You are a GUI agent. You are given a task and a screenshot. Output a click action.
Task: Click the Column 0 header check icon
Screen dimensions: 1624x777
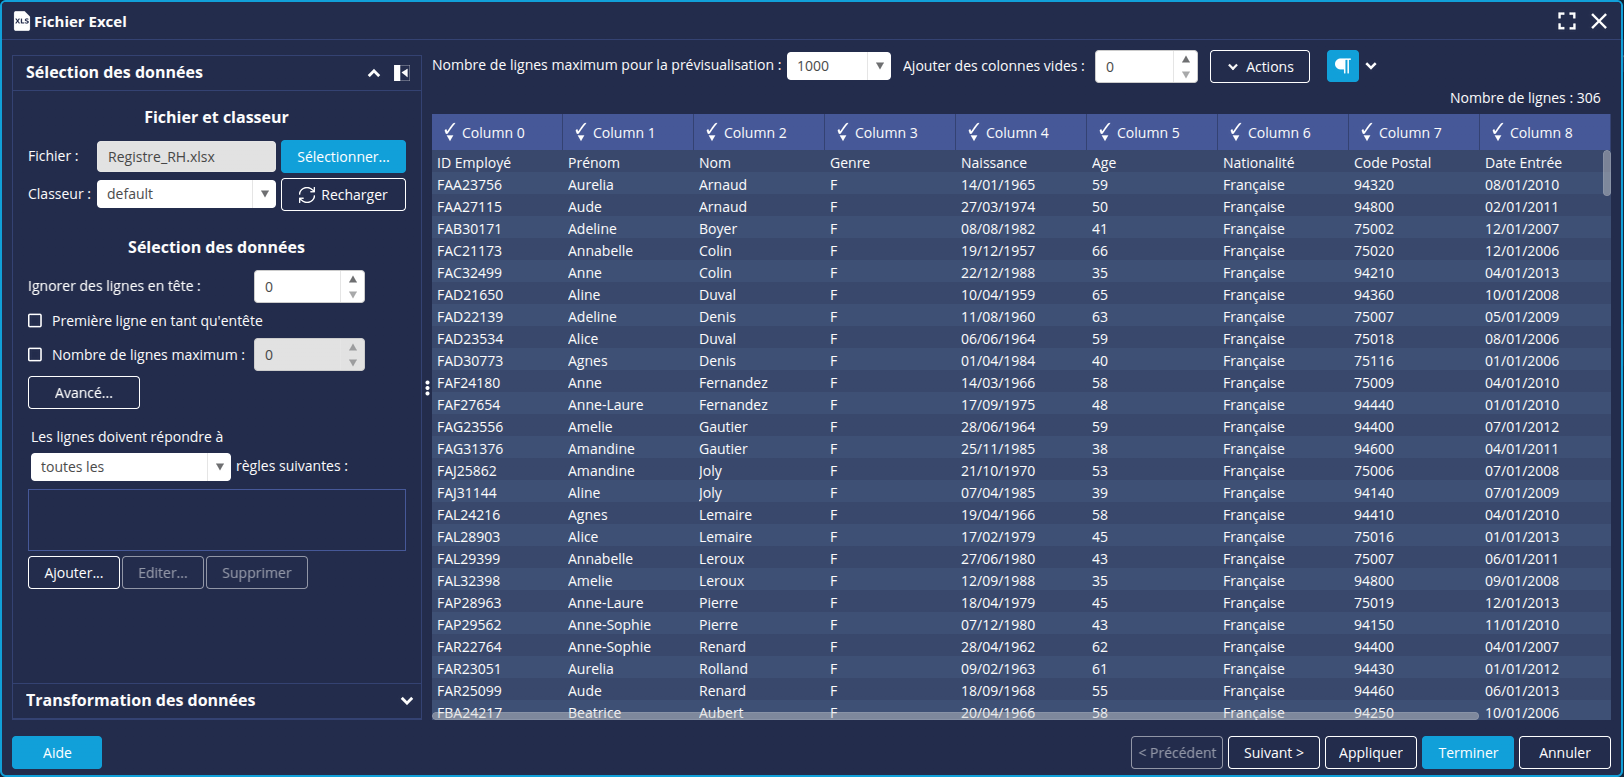point(449,132)
